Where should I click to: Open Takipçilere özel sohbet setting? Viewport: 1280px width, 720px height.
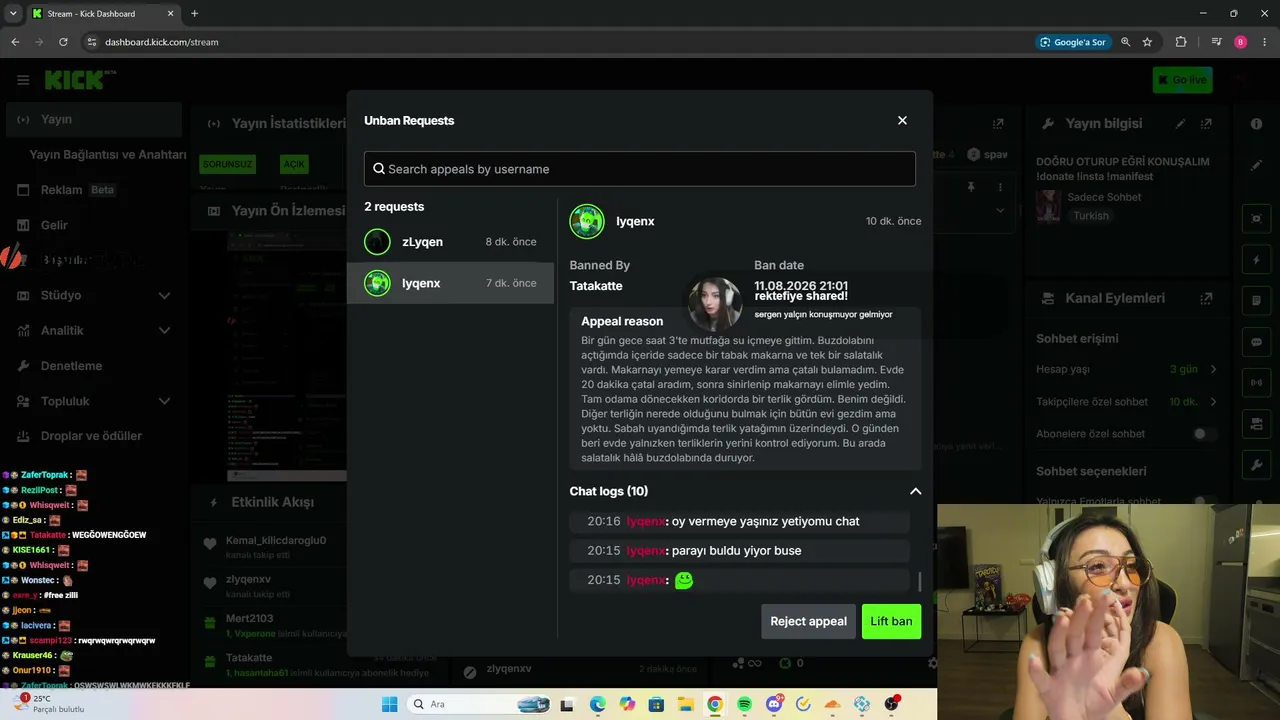pyautogui.click(x=1127, y=401)
